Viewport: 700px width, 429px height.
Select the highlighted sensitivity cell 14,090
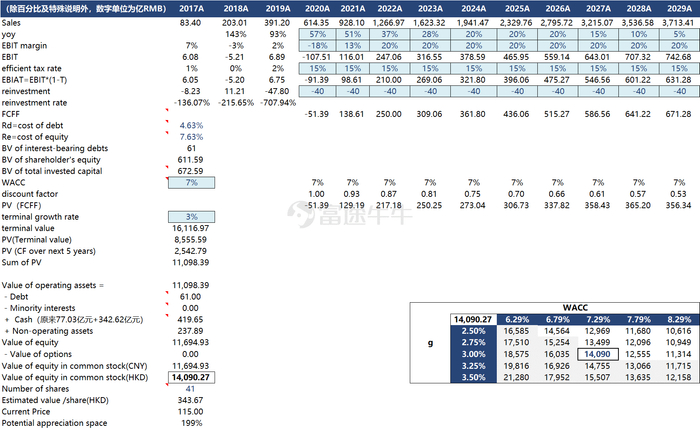(x=598, y=354)
